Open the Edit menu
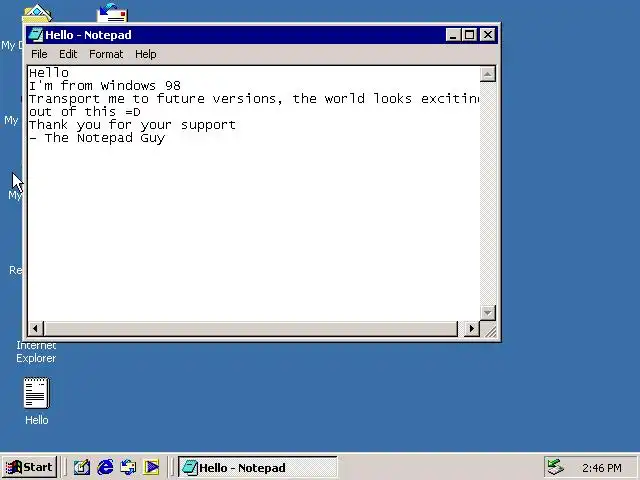The height and width of the screenshot is (480, 640). [68, 54]
